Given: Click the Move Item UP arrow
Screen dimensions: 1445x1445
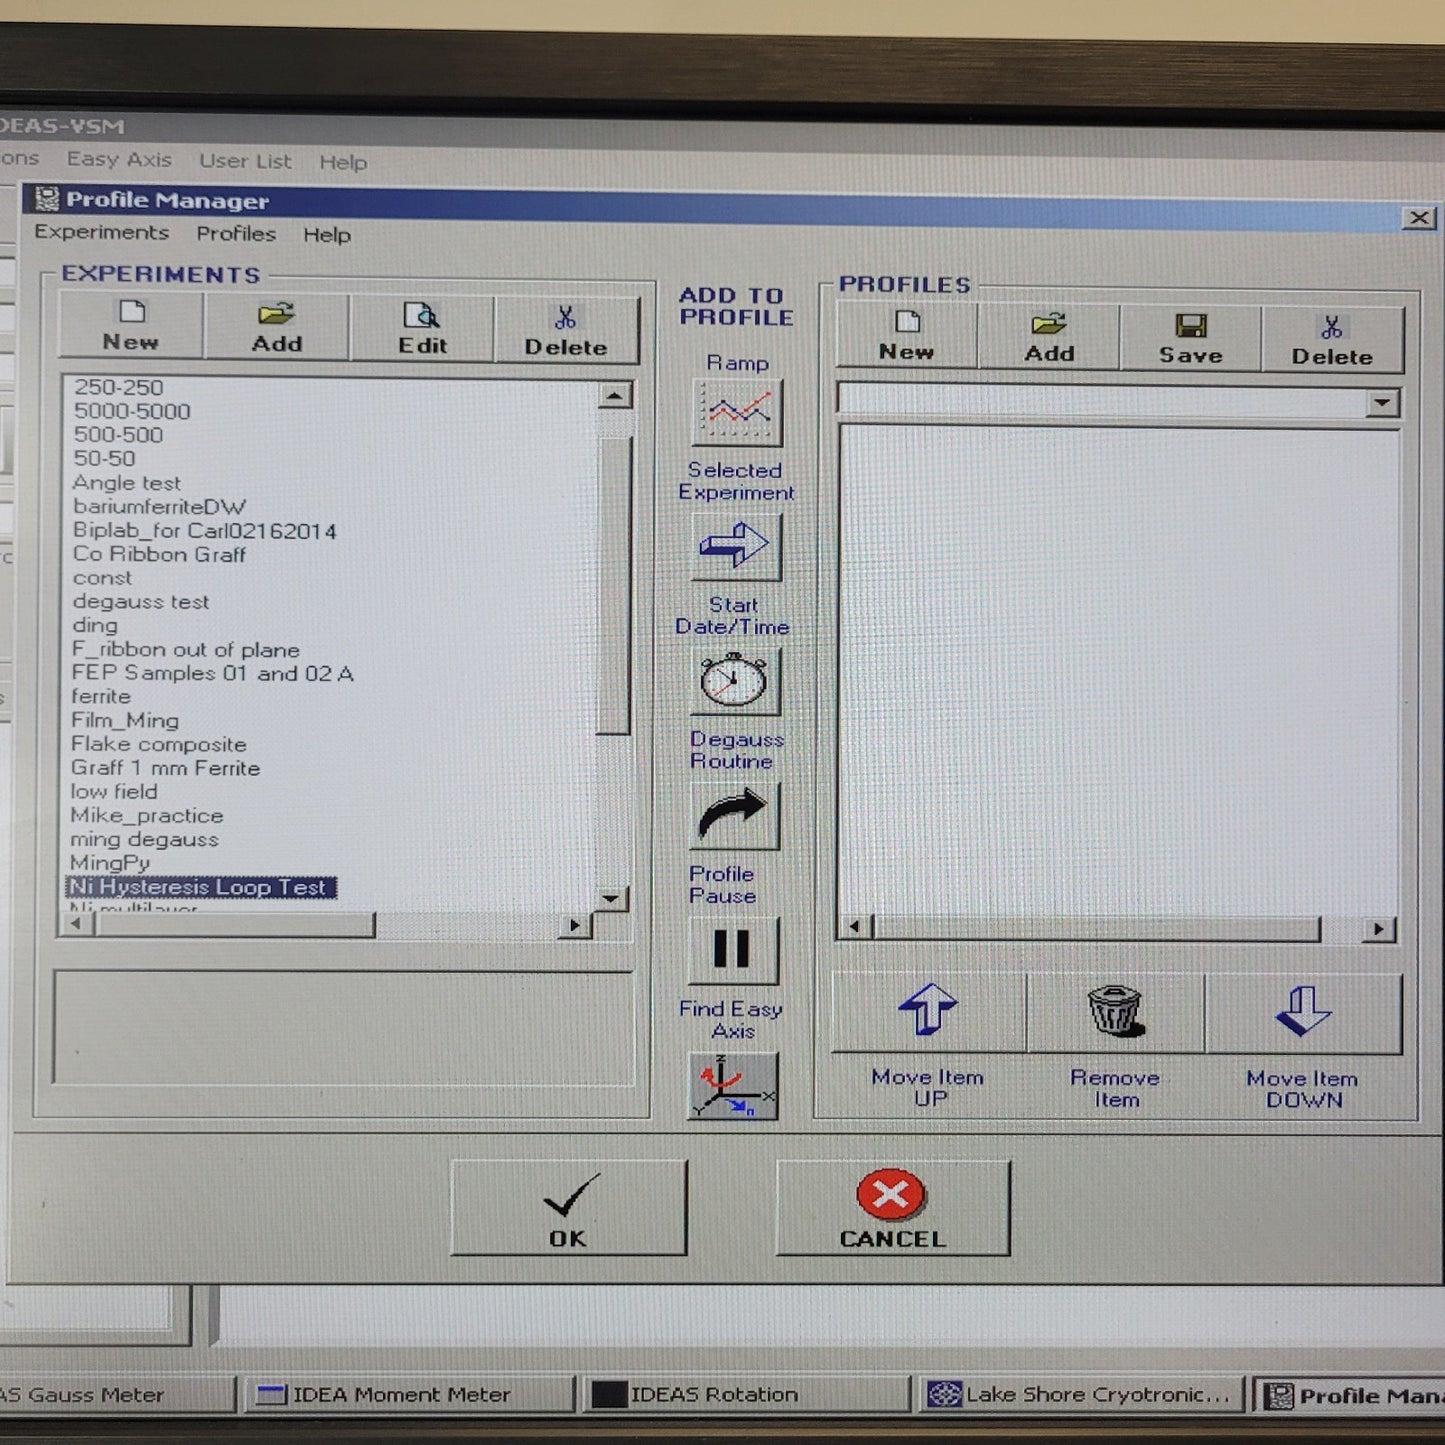Looking at the screenshot, I should [x=929, y=1012].
